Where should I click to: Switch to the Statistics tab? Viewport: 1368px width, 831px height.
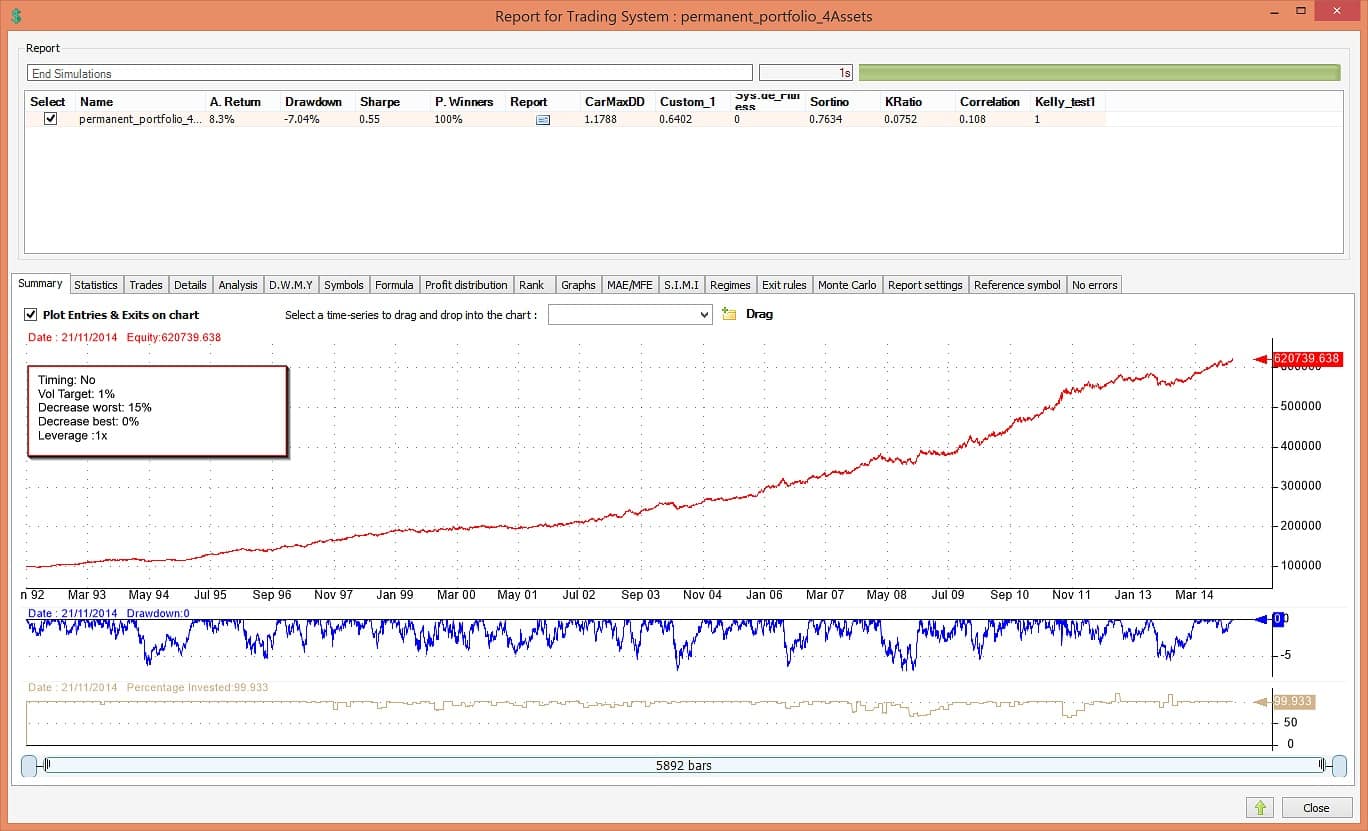[x=96, y=285]
